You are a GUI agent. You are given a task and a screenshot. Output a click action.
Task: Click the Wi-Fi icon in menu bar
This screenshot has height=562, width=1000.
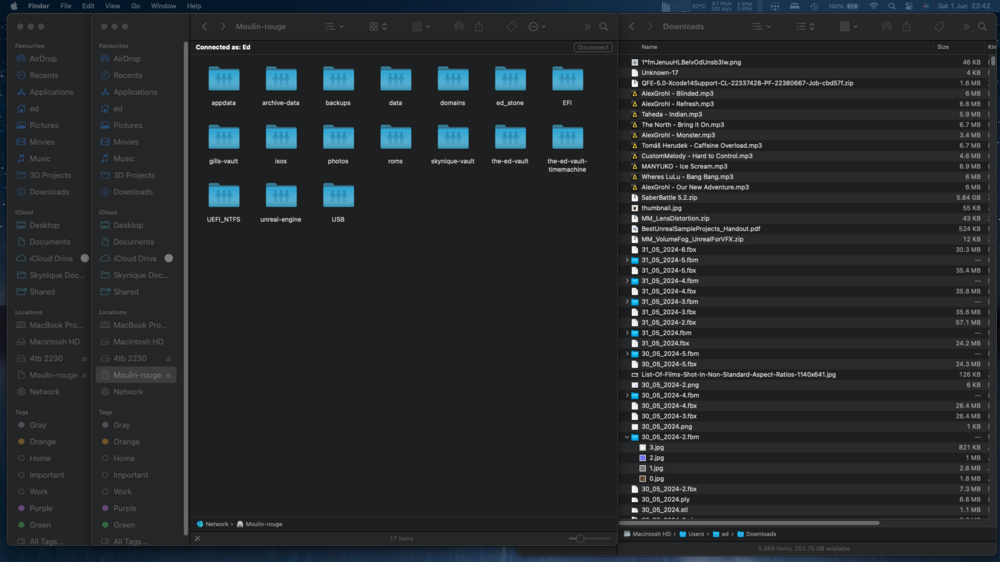pyautogui.click(x=874, y=6)
